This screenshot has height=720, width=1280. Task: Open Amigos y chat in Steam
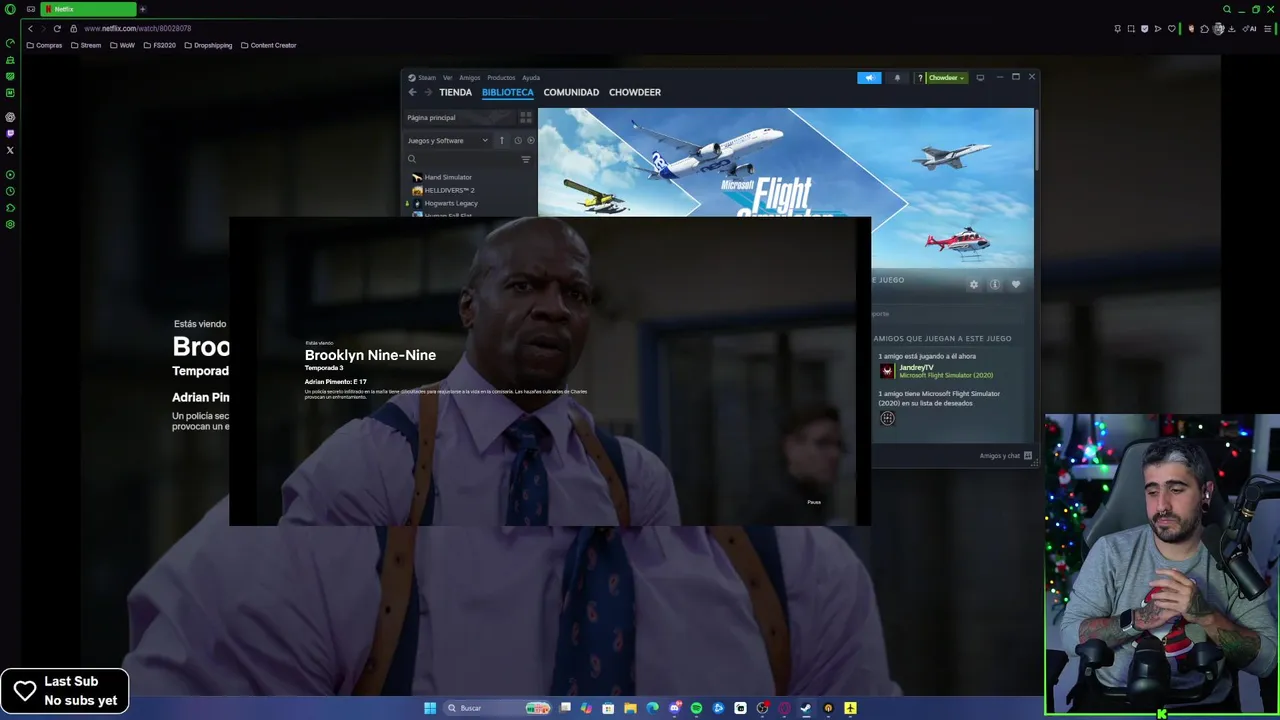click(1005, 456)
